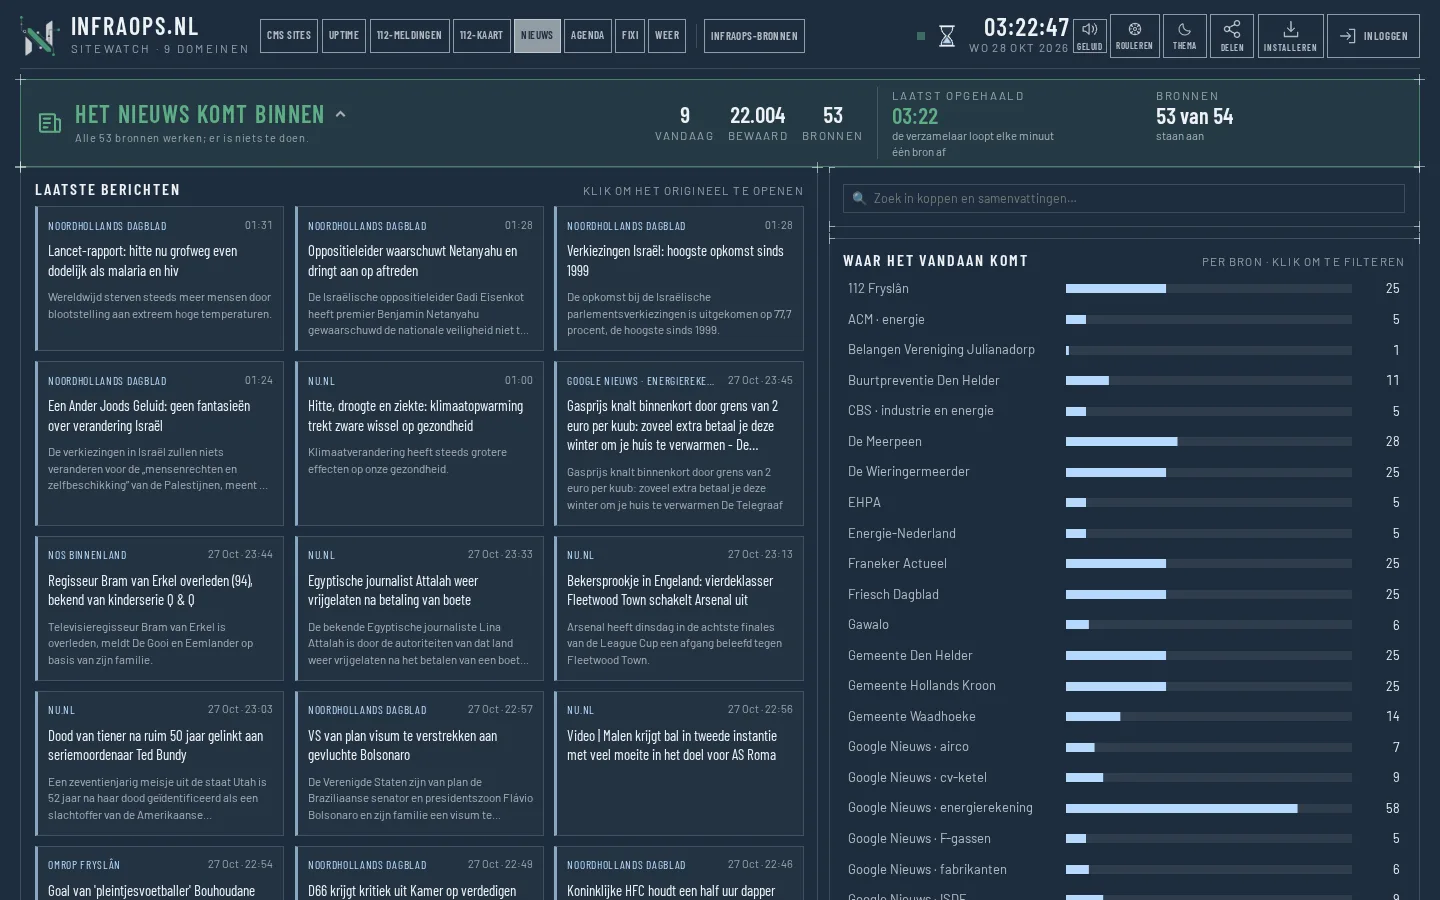Filter by source De Meerpeen
1440x900 pixels.
1124,442
